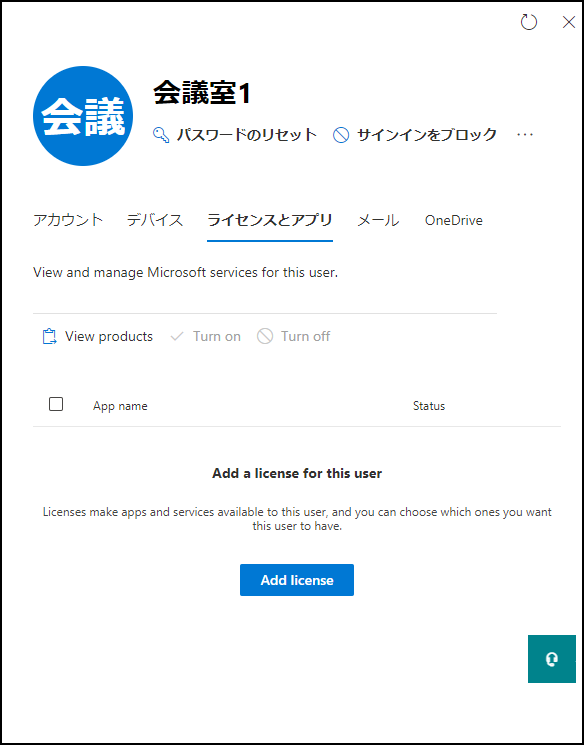
Task: Sort by App name column header
Action: point(120,406)
